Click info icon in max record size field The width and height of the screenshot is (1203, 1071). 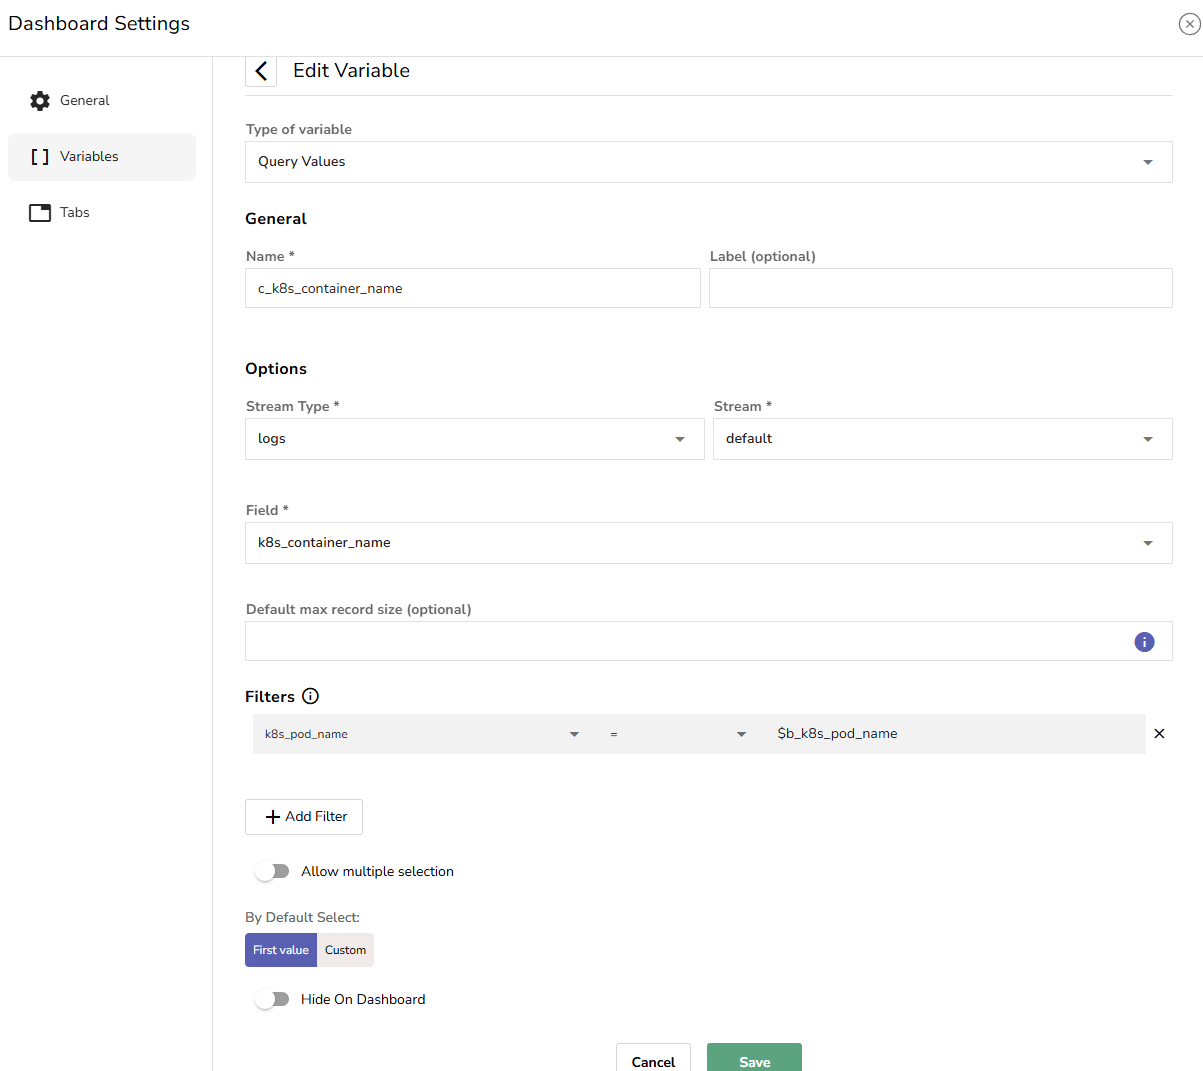pyautogui.click(x=1144, y=642)
